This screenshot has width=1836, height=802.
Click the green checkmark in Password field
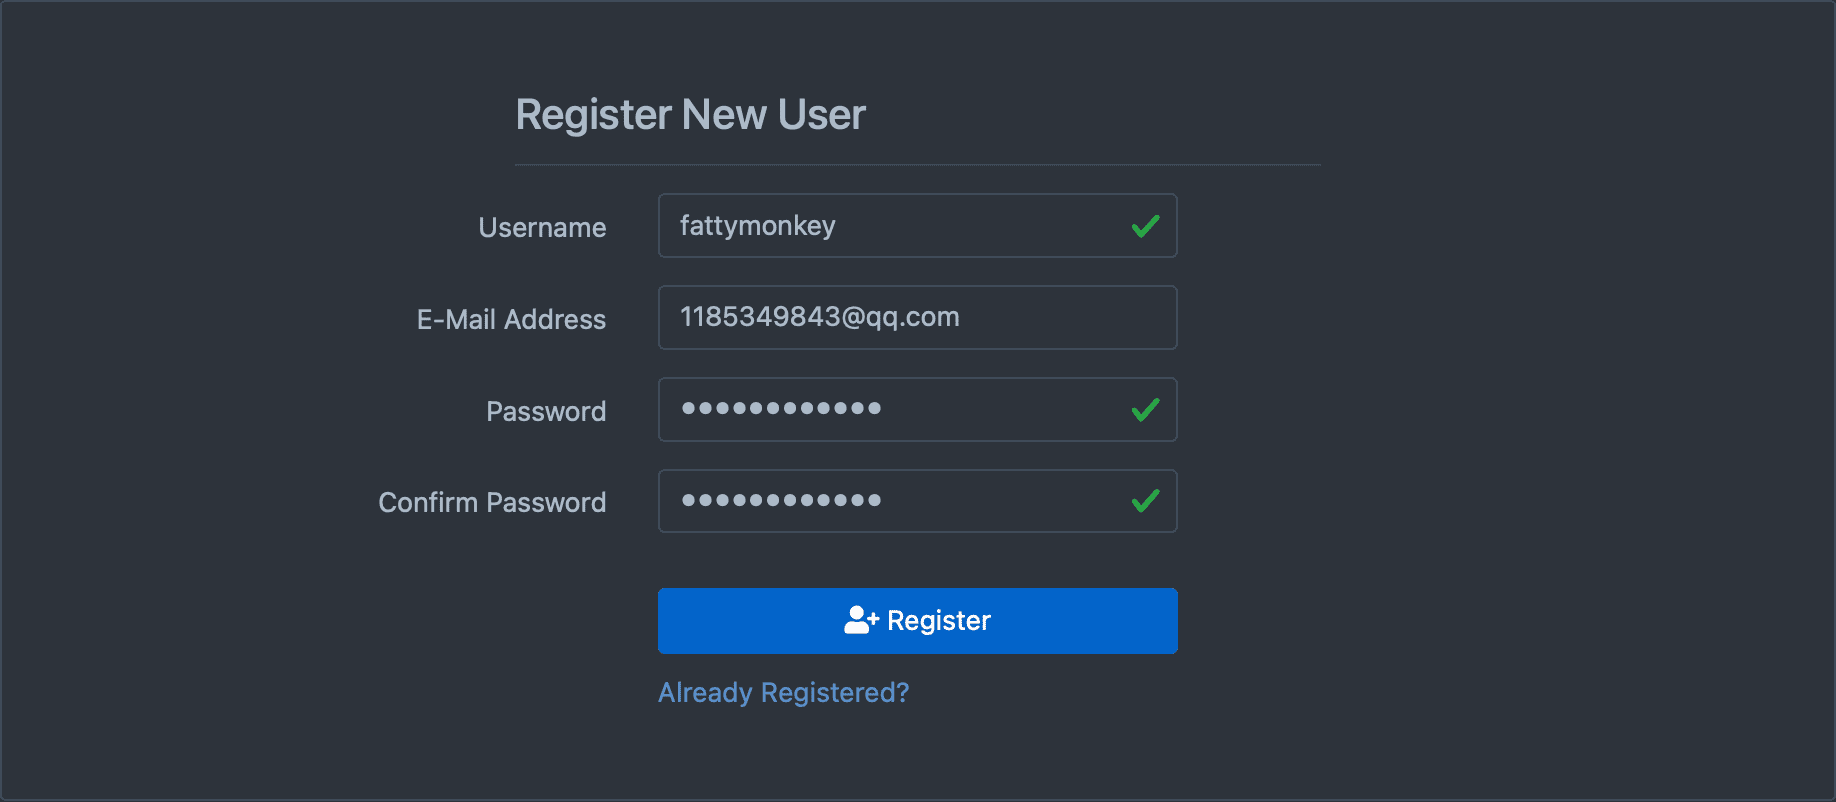(x=1145, y=410)
